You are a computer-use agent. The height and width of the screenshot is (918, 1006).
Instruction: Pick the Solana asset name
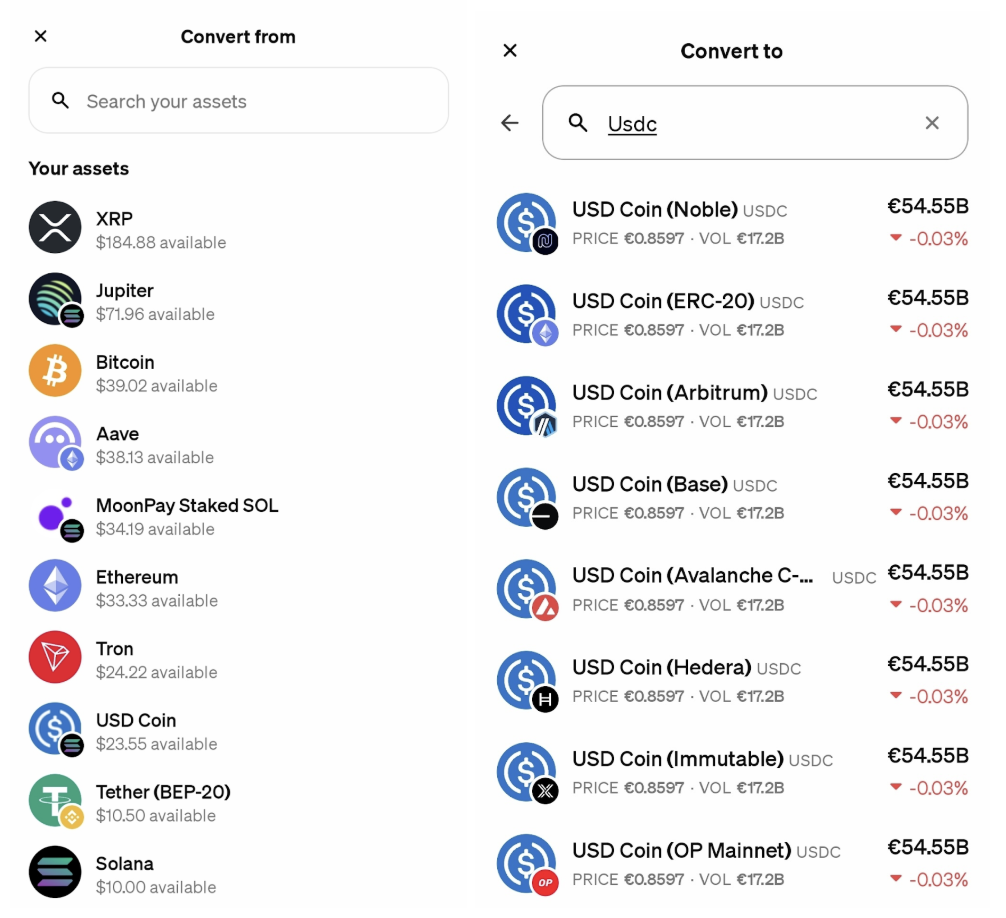pos(124,863)
